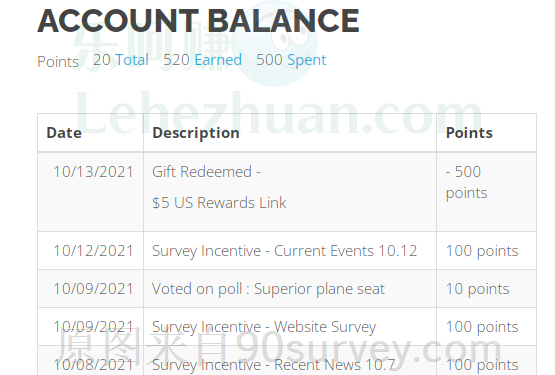Select the 100 points cell for Current Events
The image size is (555, 375).
click(482, 251)
